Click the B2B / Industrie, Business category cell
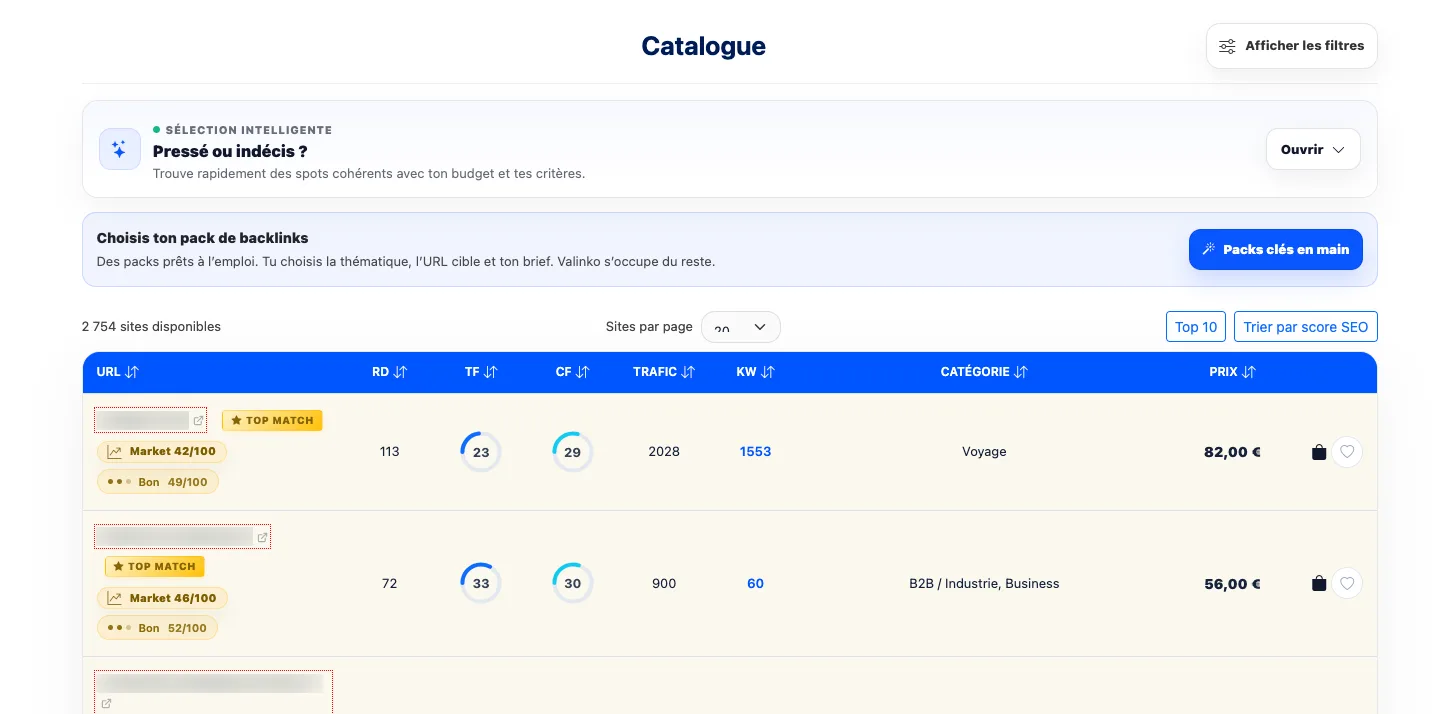The height and width of the screenshot is (714, 1455). [x=984, y=584]
